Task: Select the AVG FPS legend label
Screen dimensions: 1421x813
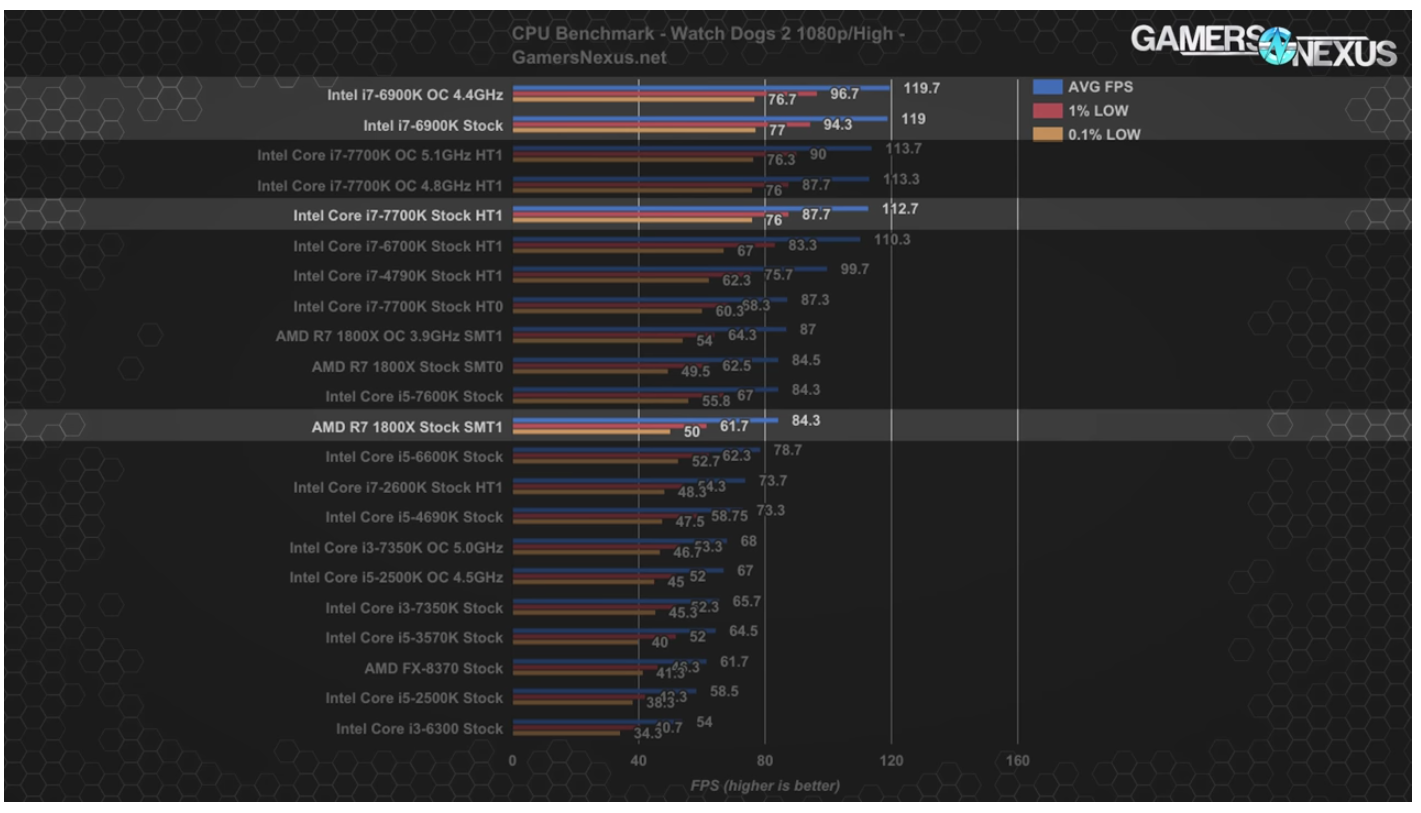Action: [x=1100, y=87]
